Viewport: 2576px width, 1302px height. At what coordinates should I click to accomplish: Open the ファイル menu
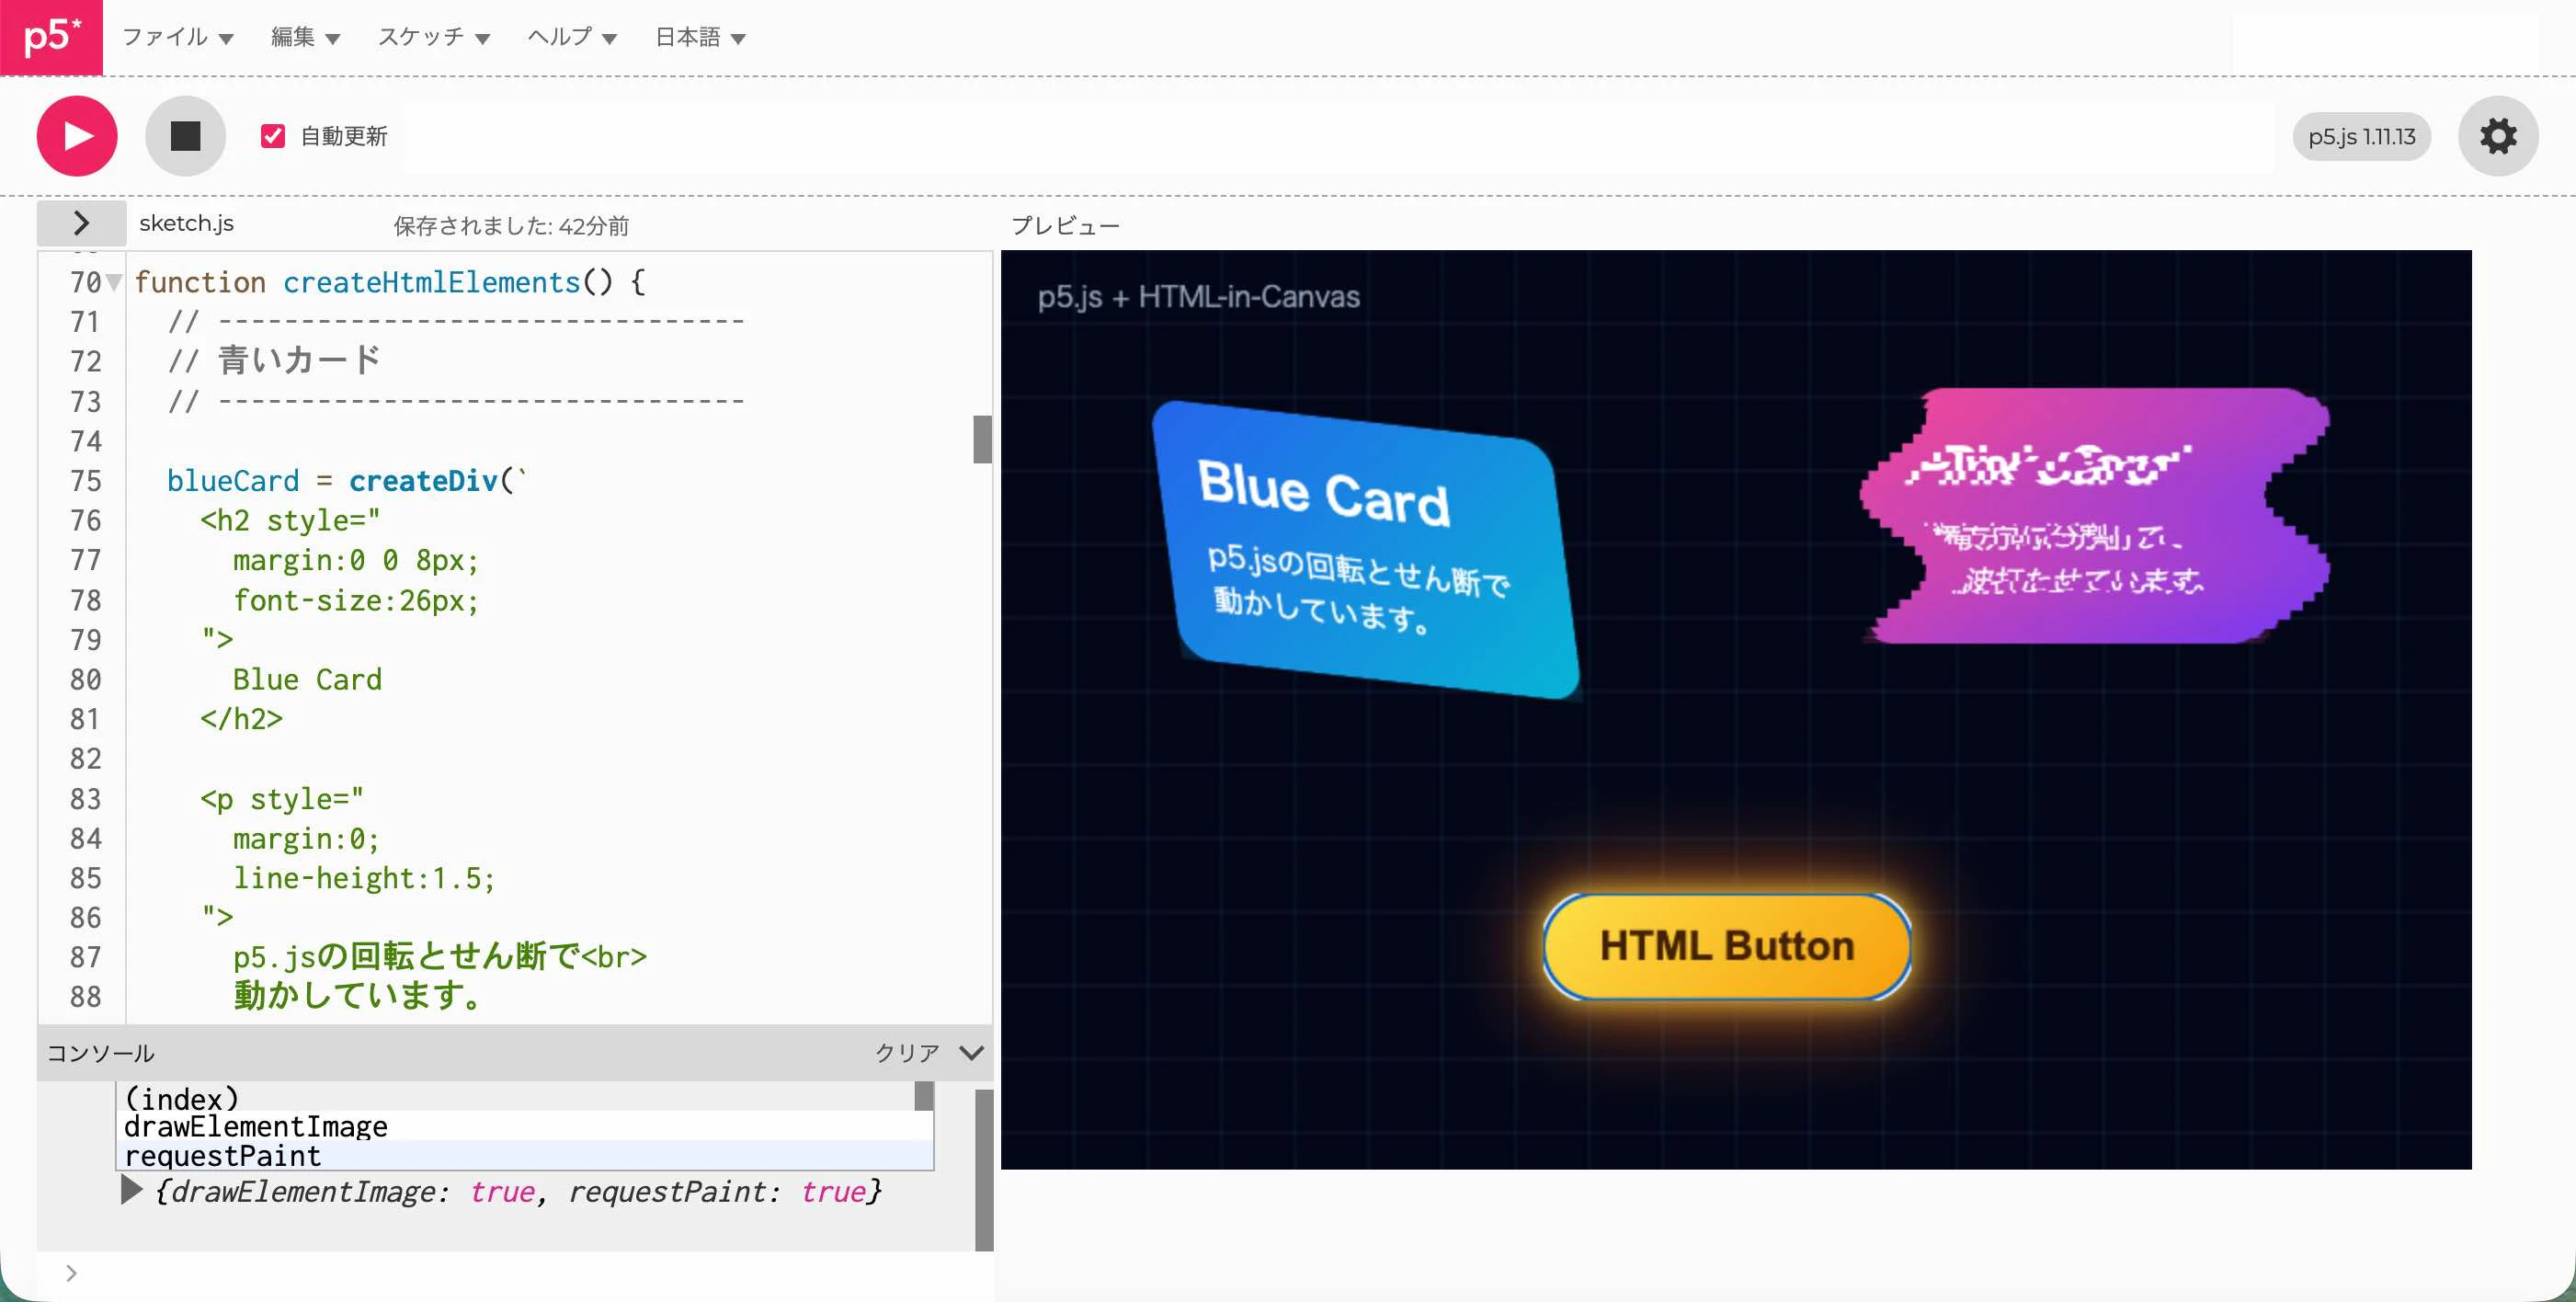pos(178,37)
